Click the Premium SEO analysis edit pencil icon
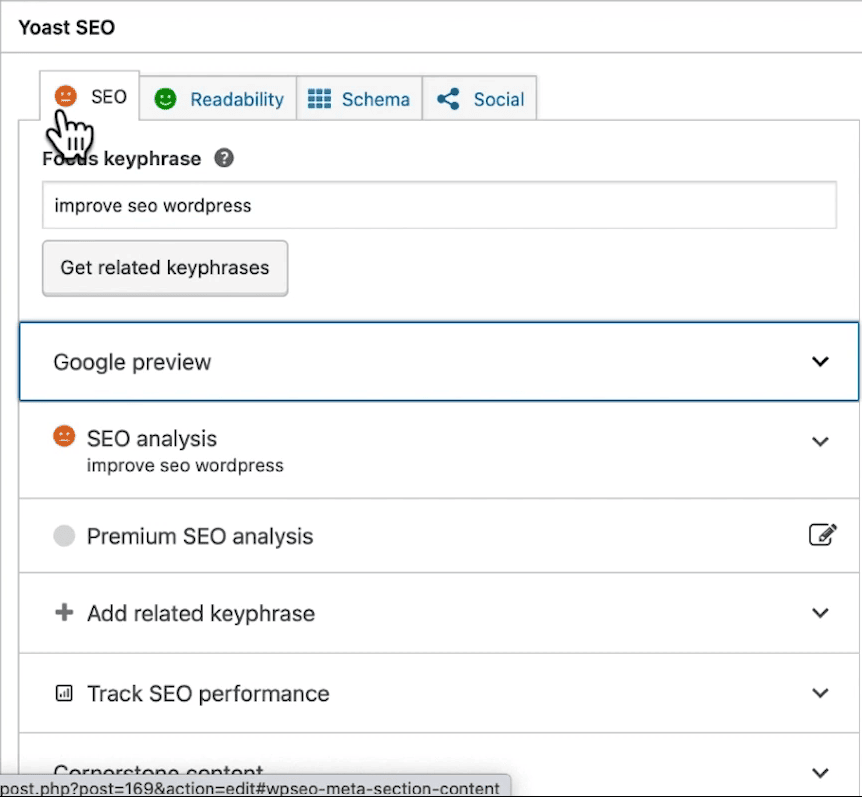 point(822,534)
